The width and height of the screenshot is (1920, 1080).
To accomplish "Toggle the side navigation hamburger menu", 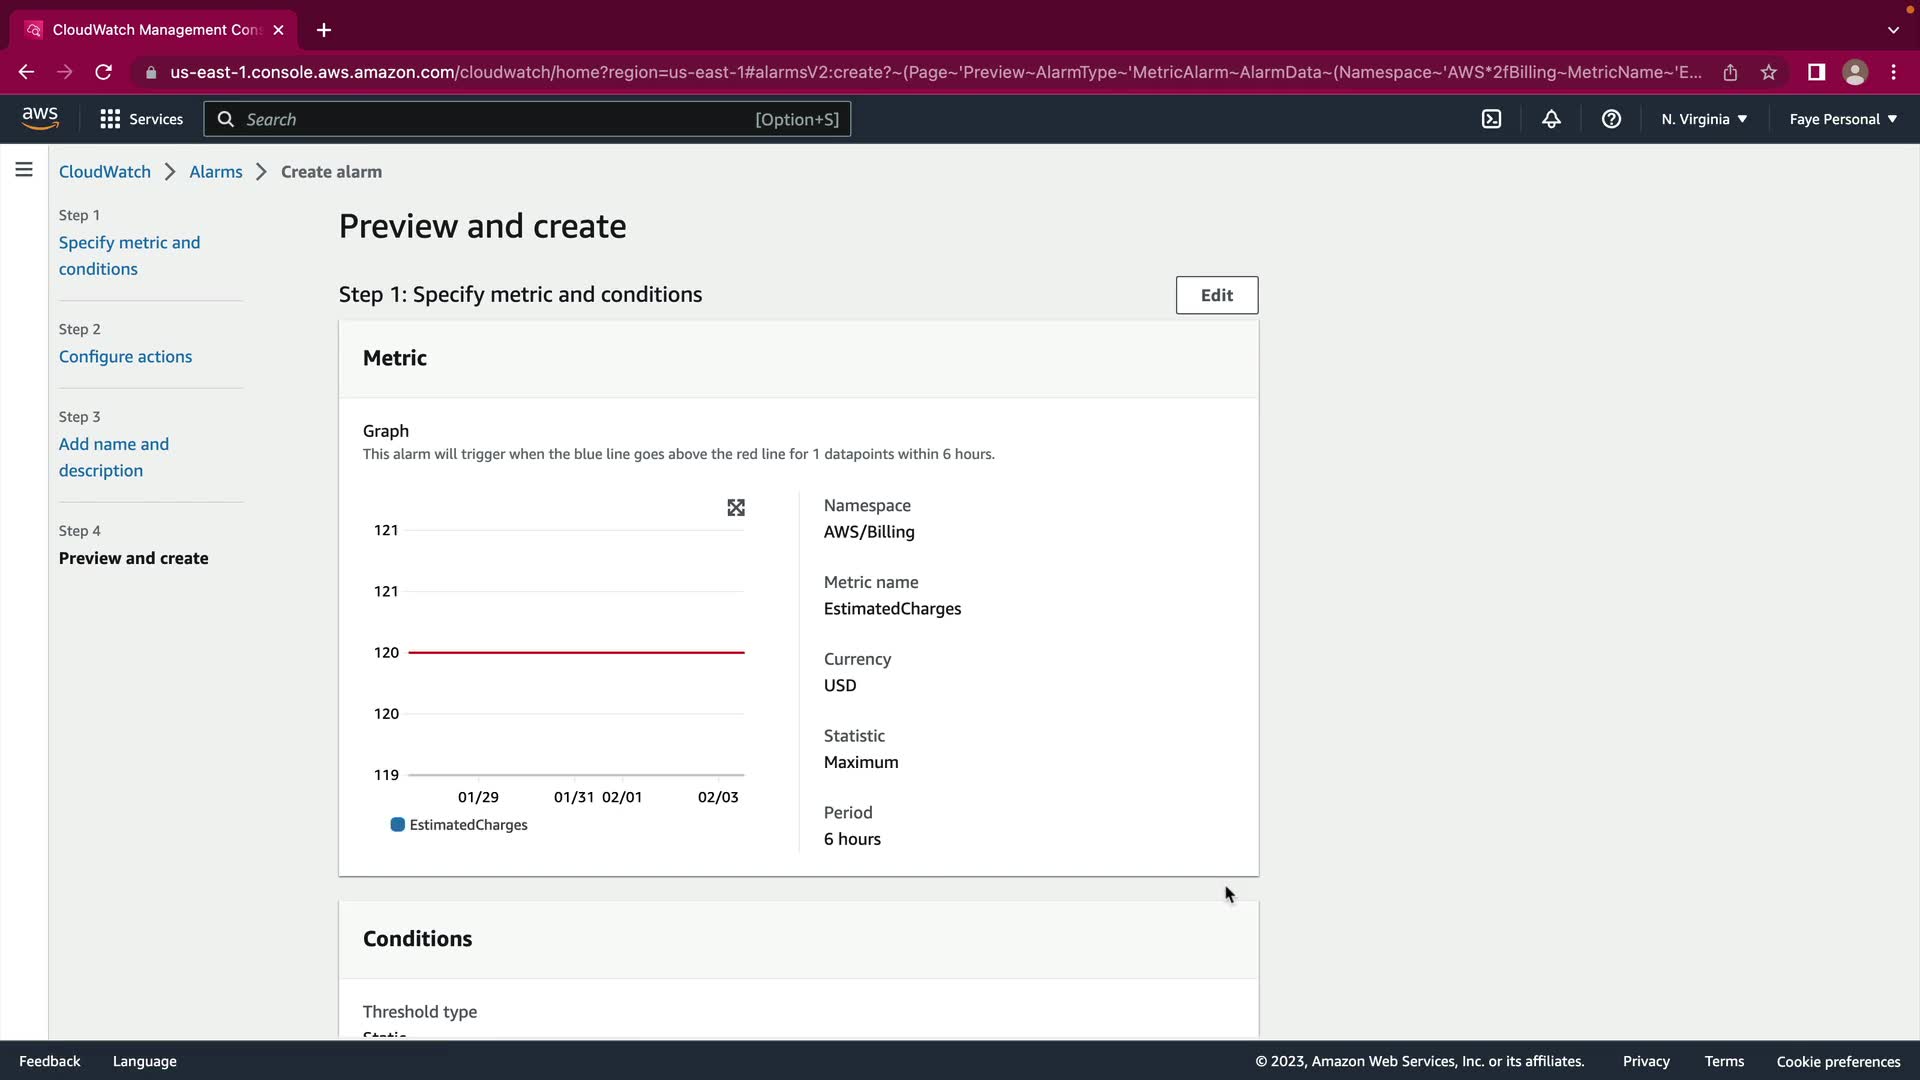I will (24, 170).
